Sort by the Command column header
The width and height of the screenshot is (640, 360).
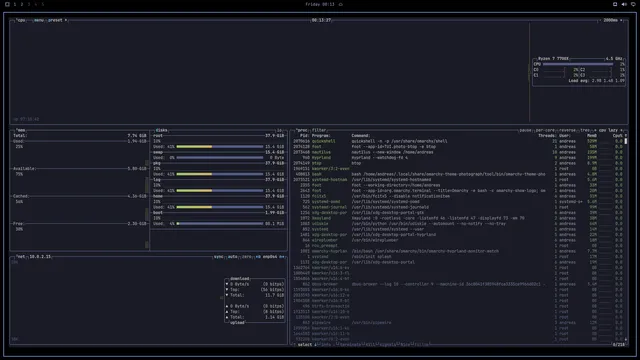(x=360, y=136)
